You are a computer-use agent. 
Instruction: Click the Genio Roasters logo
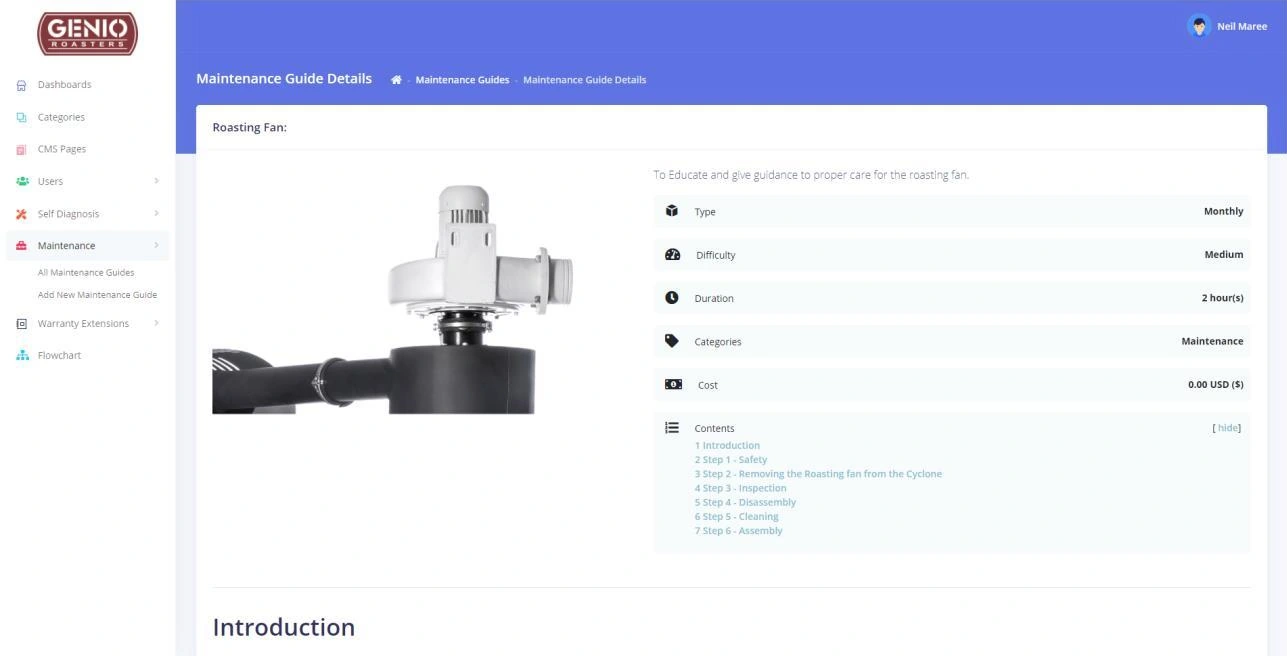[x=87, y=33]
